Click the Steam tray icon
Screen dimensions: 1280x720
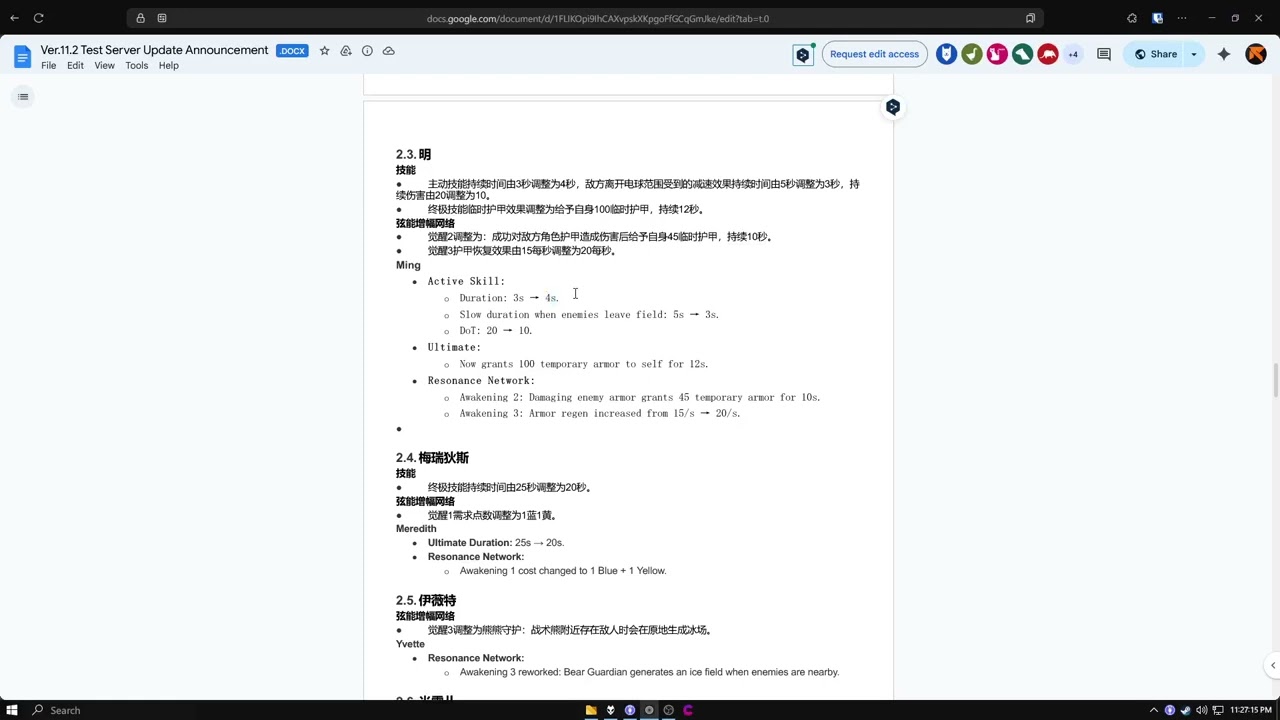click(1185, 710)
